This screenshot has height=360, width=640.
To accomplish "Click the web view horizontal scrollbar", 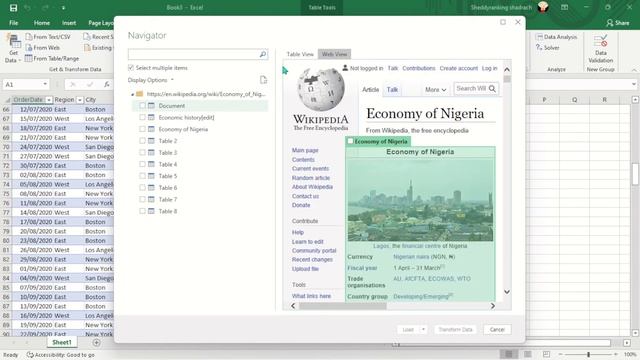I will [x=343, y=306].
